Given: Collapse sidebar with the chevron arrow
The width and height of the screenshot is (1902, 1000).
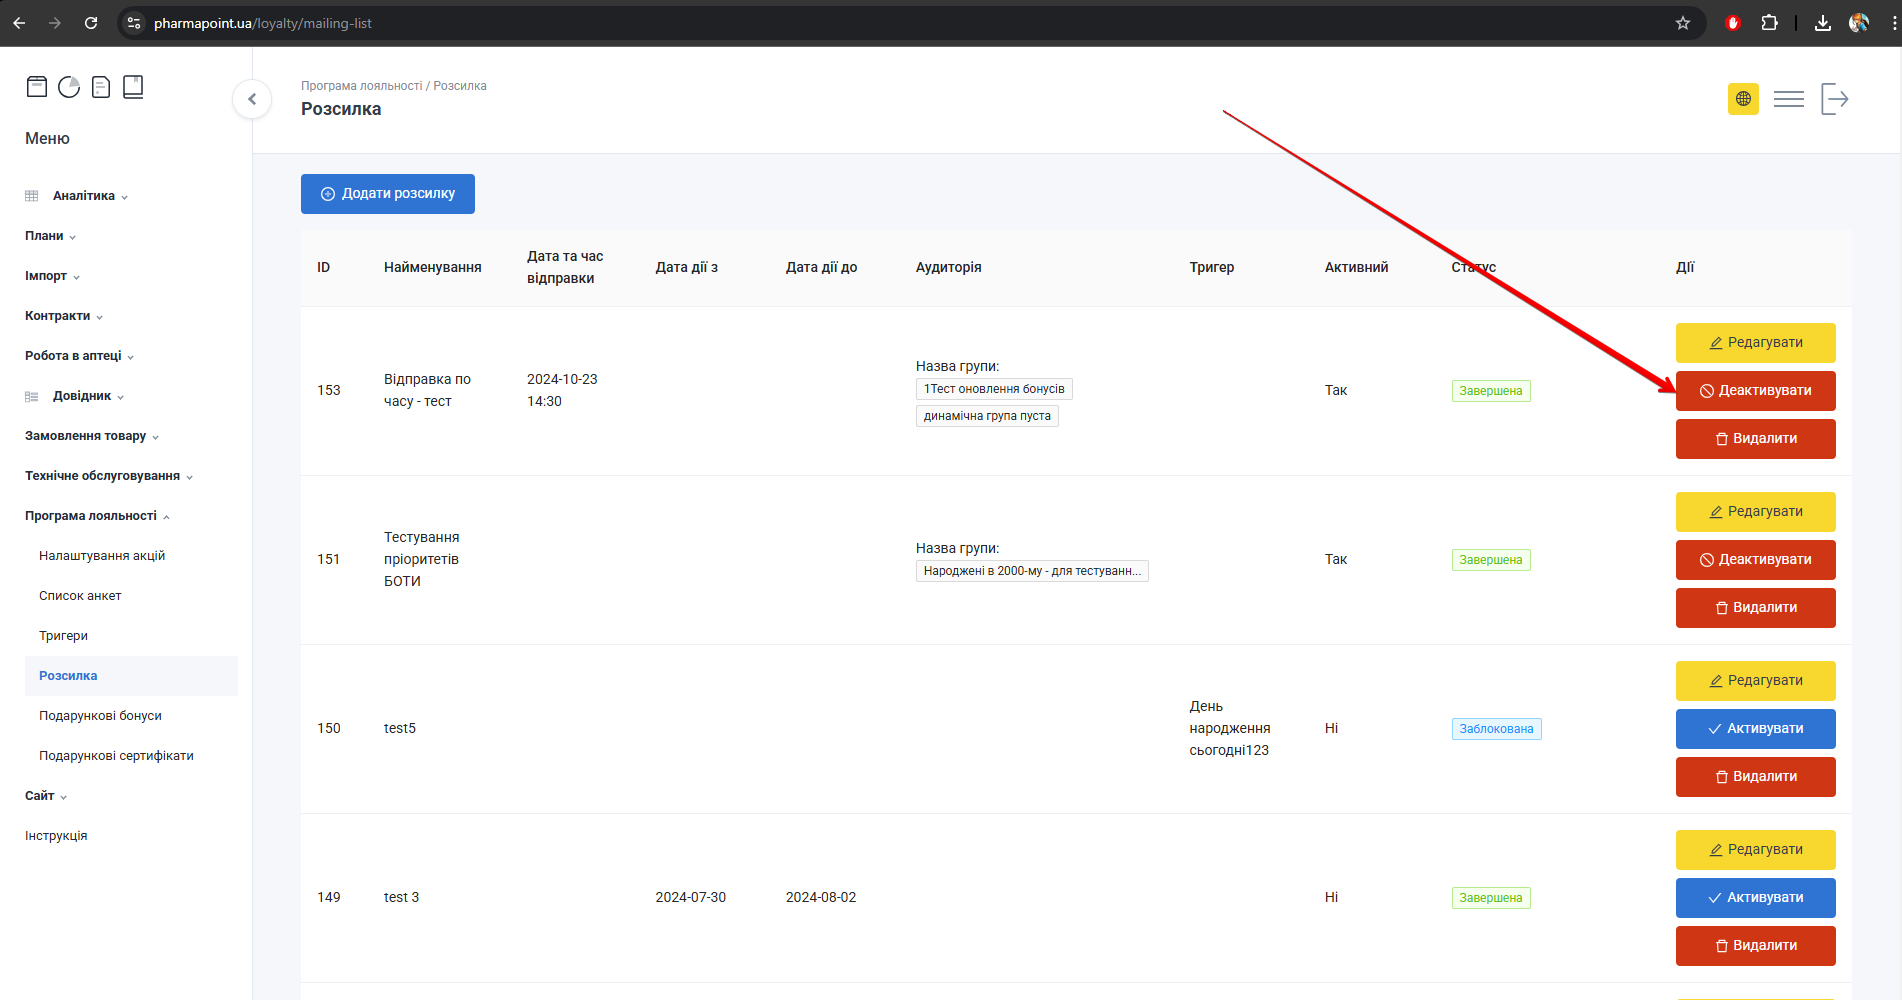Looking at the screenshot, I should tap(252, 99).
